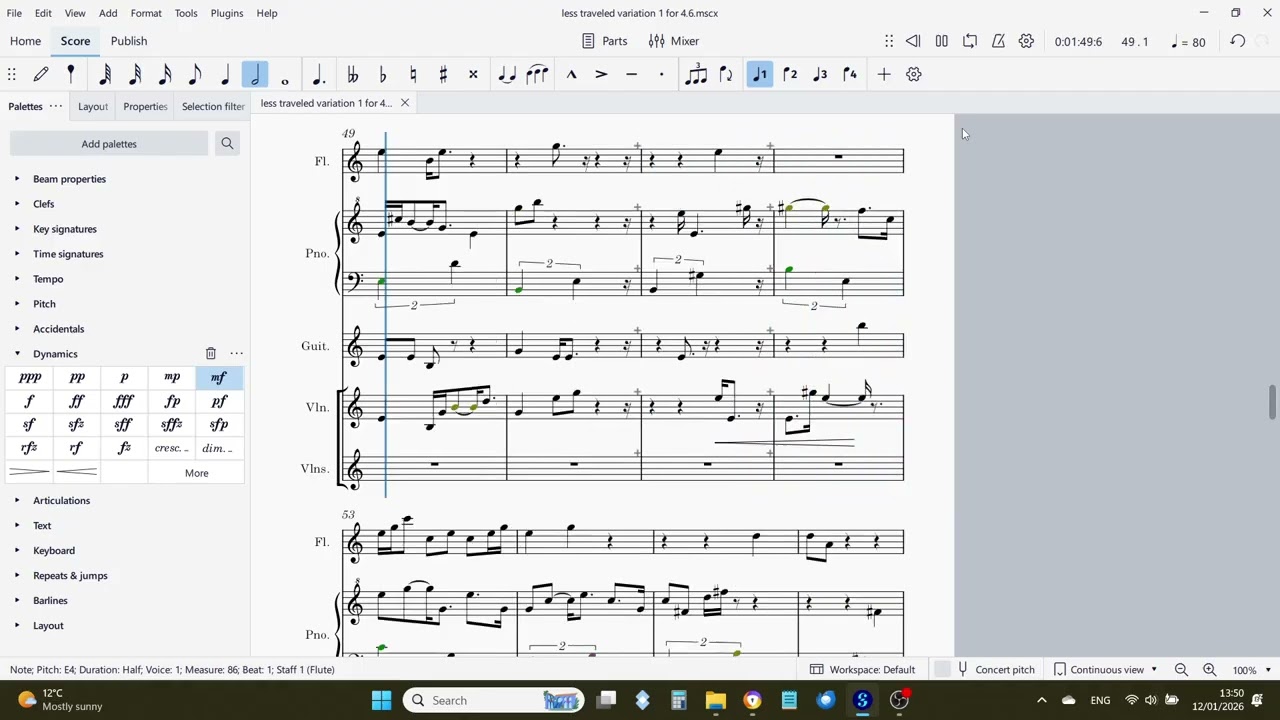This screenshot has width=1280, height=720.
Task: Open the Plugins menu
Action: [227, 13]
